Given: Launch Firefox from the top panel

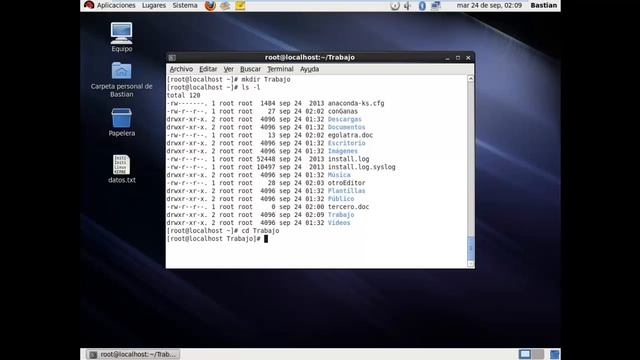Looking at the screenshot, I should pos(210,5).
